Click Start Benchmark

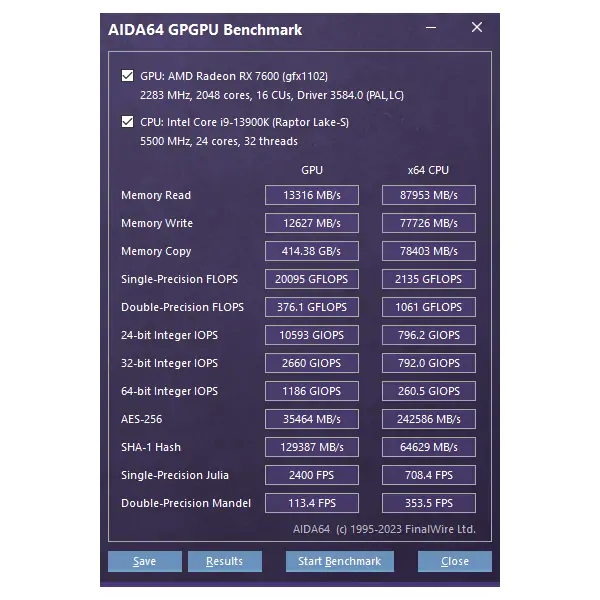[x=339, y=561]
